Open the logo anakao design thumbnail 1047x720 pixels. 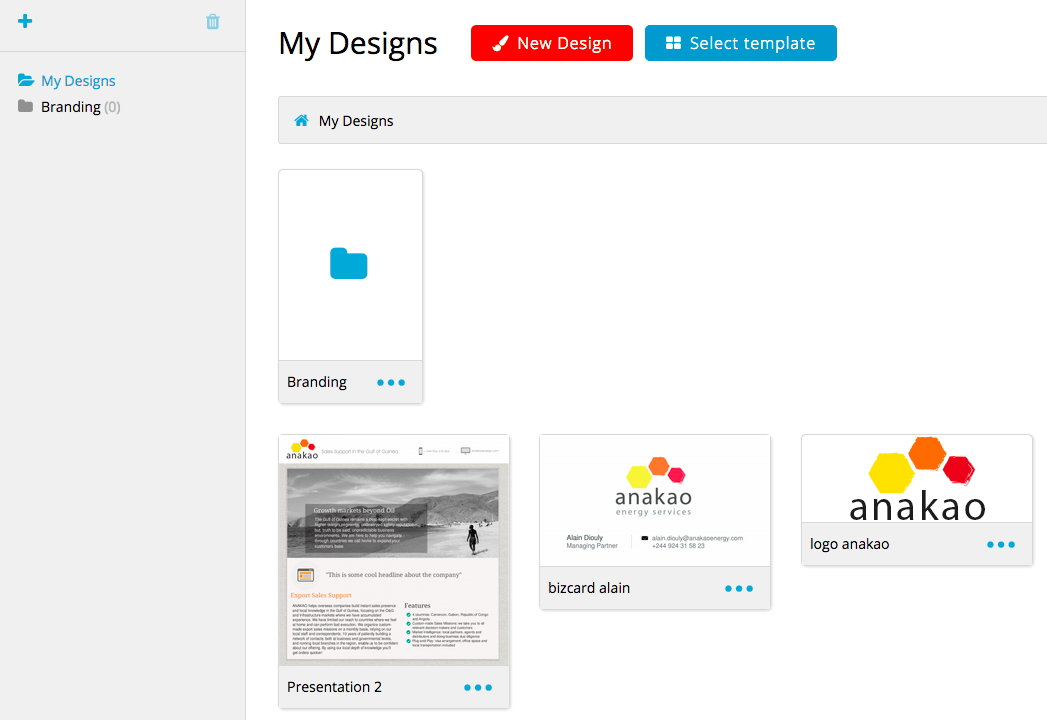click(x=916, y=478)
